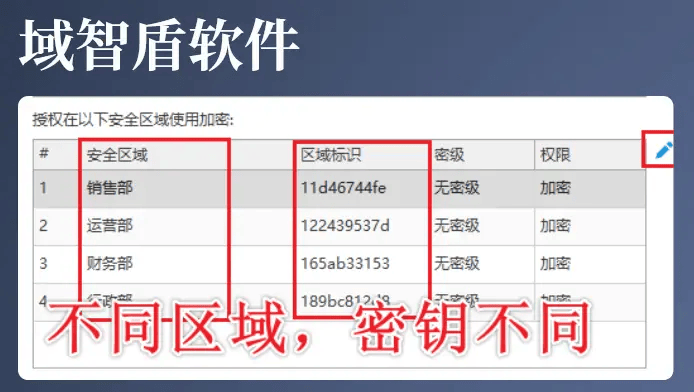Click region ID 11d46744fe
Screen dimensions: 694x392
343,188
